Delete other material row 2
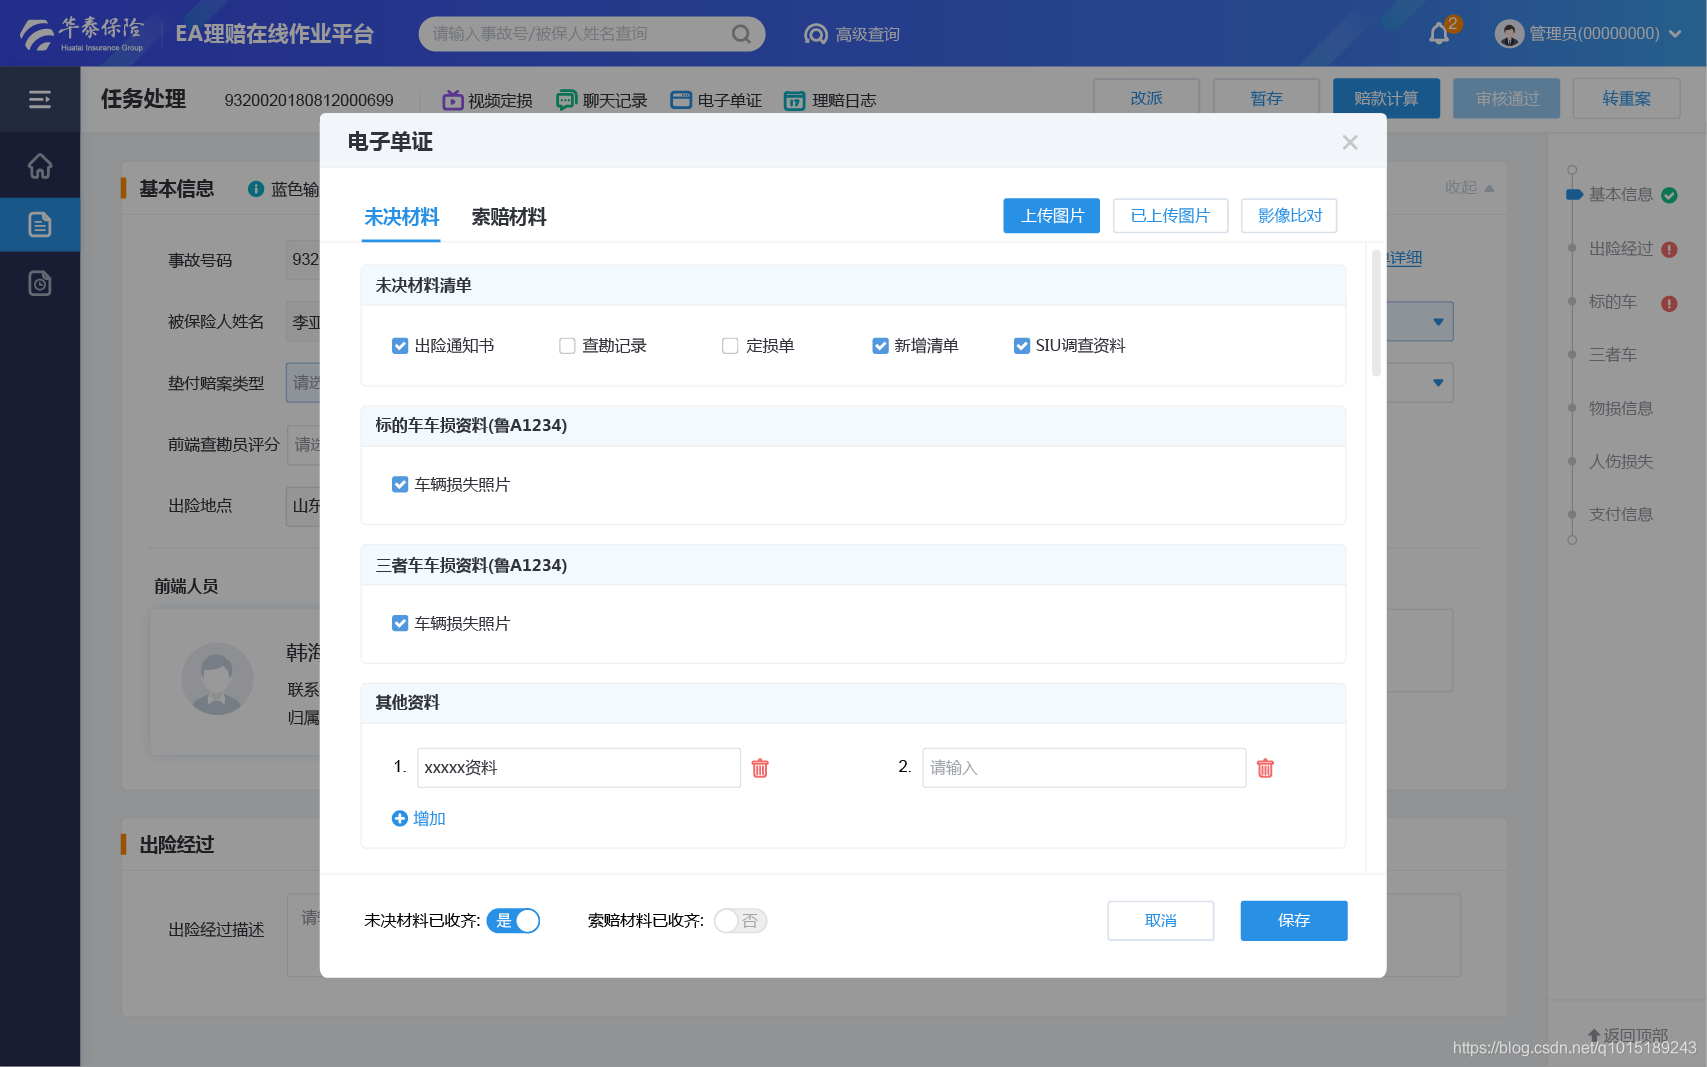 pyautogui.click(x=1265, y=768)
